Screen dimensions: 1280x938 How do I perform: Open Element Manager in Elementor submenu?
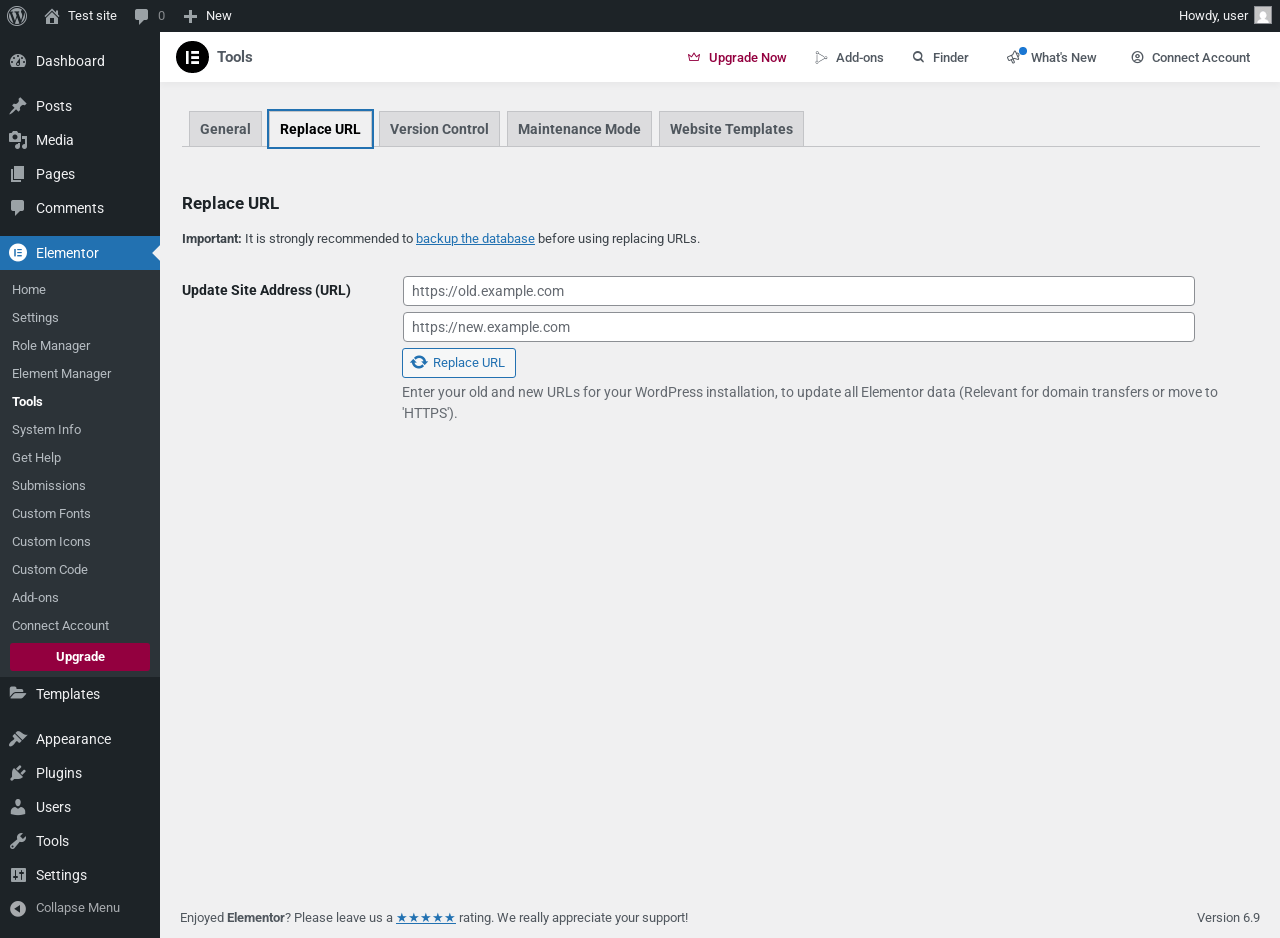coord(62,373)
